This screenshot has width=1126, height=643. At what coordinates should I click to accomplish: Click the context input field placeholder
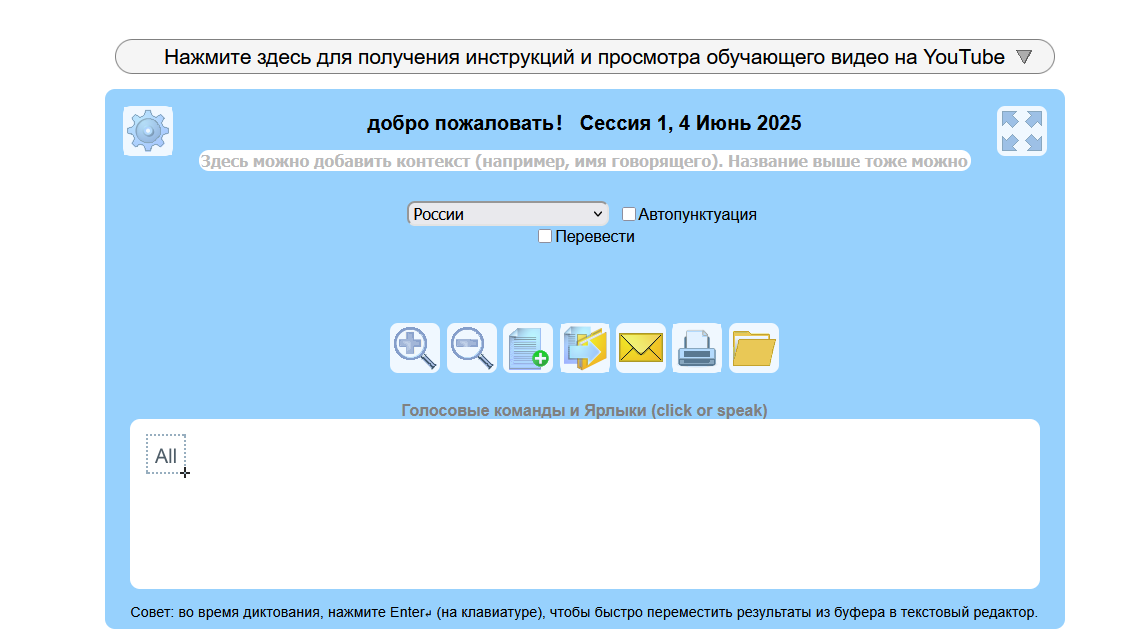(585, 161)
